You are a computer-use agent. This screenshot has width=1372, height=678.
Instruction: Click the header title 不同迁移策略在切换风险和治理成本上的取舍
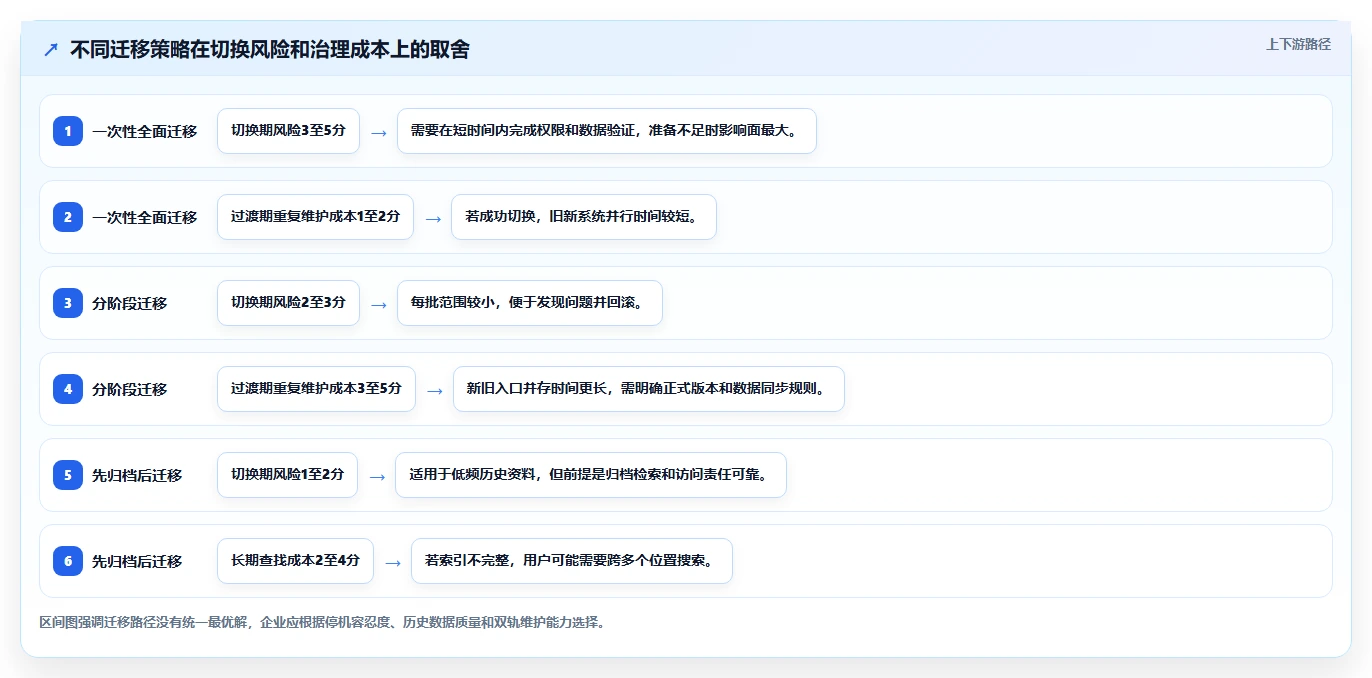[269, 50]
